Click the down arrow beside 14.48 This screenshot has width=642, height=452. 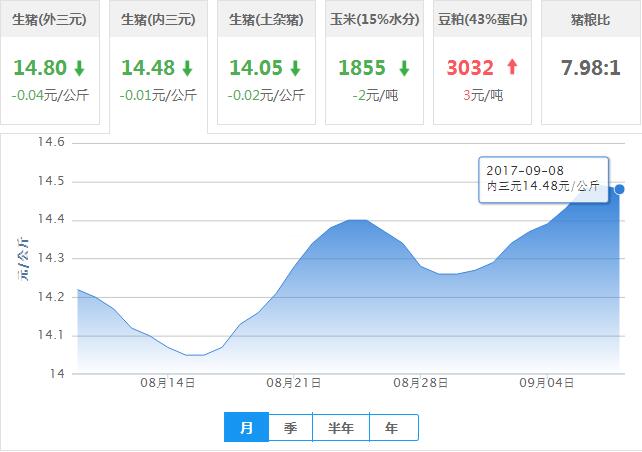(188, 68)
